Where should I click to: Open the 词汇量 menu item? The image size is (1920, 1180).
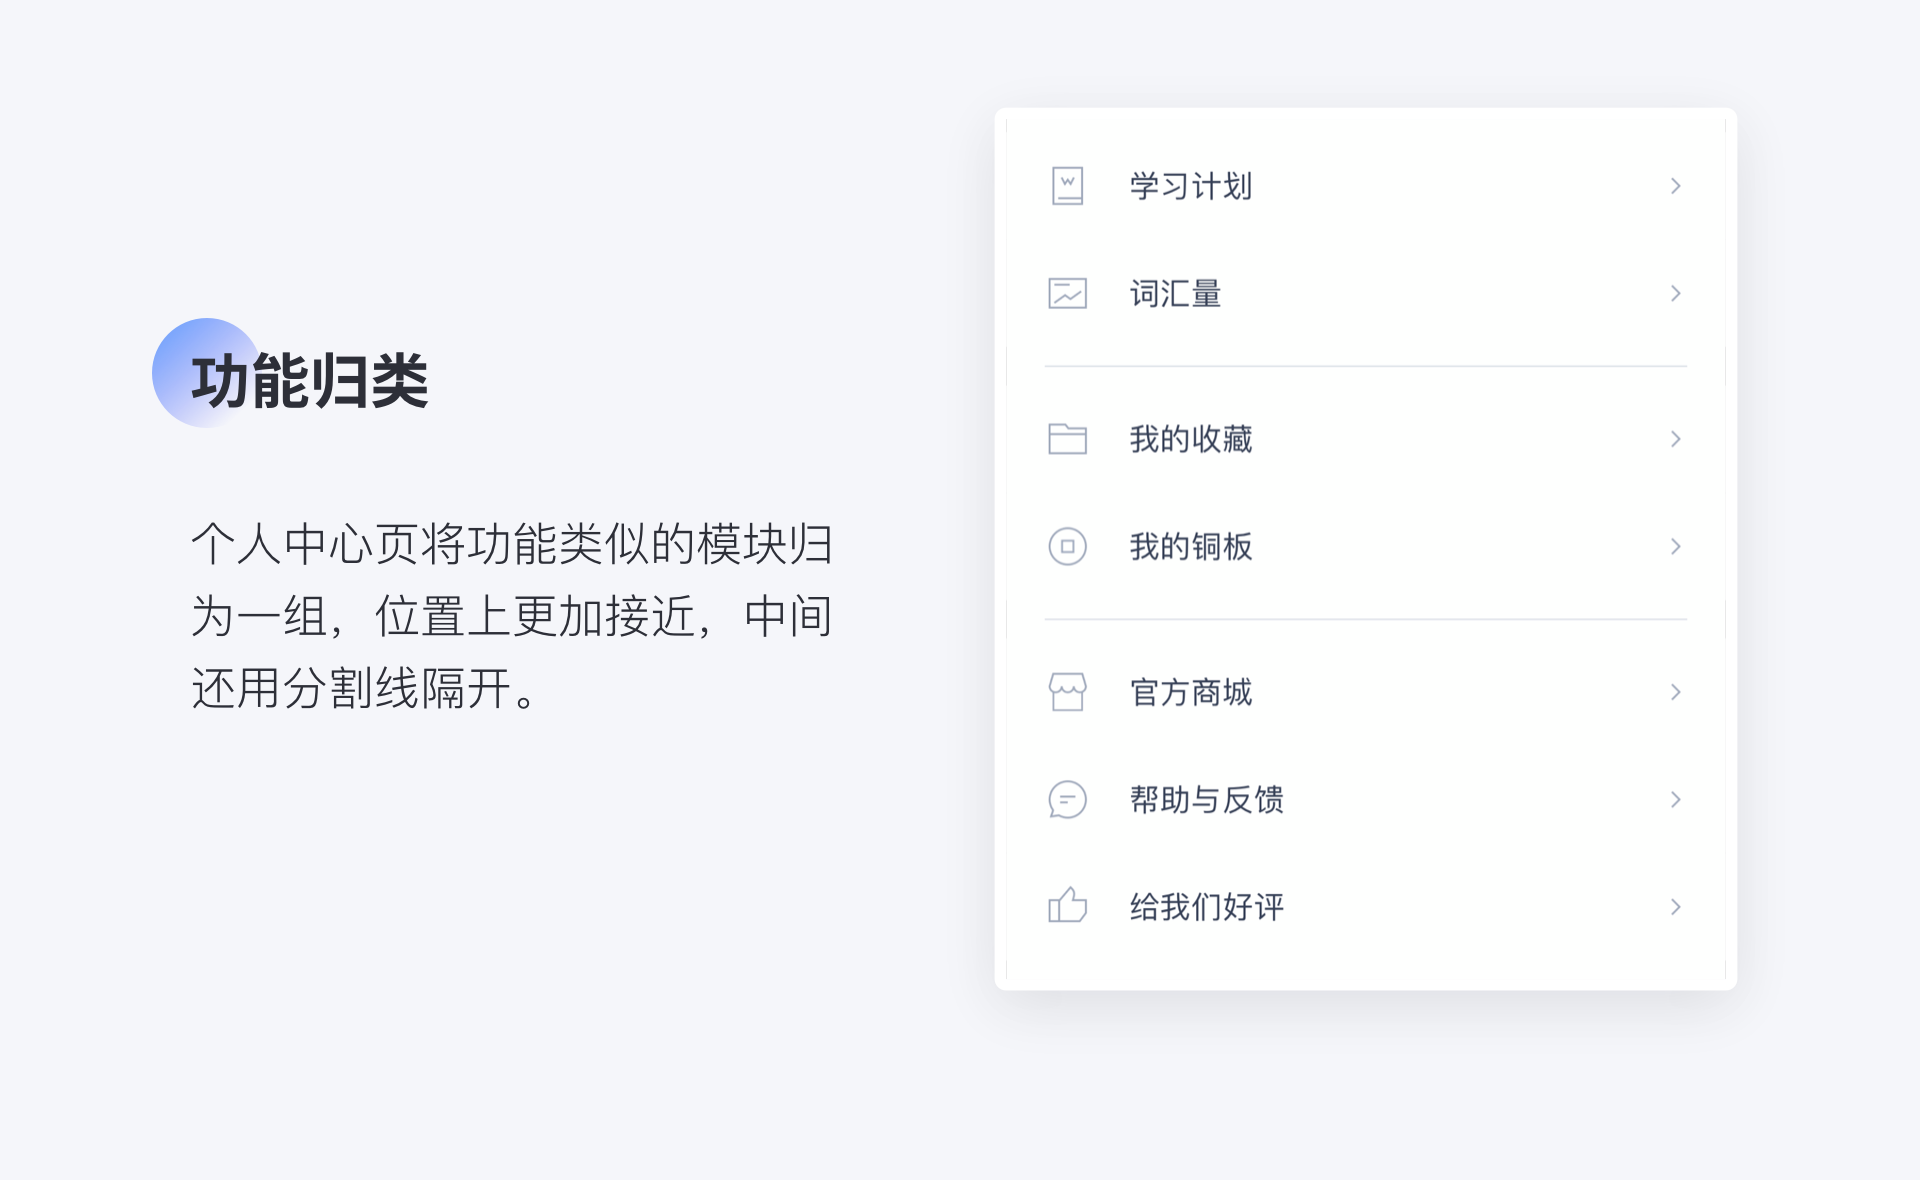tap(1175, 294)
